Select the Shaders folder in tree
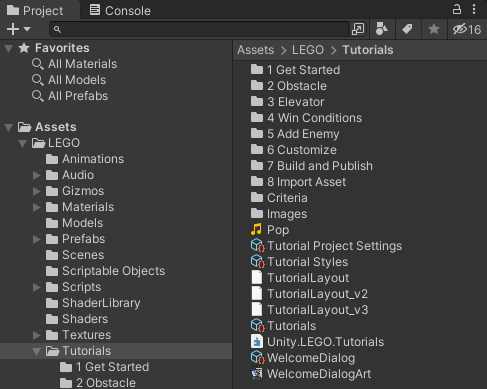Image resolution: width=487 pixels, height=389 pixels. (x=77, y=319)
